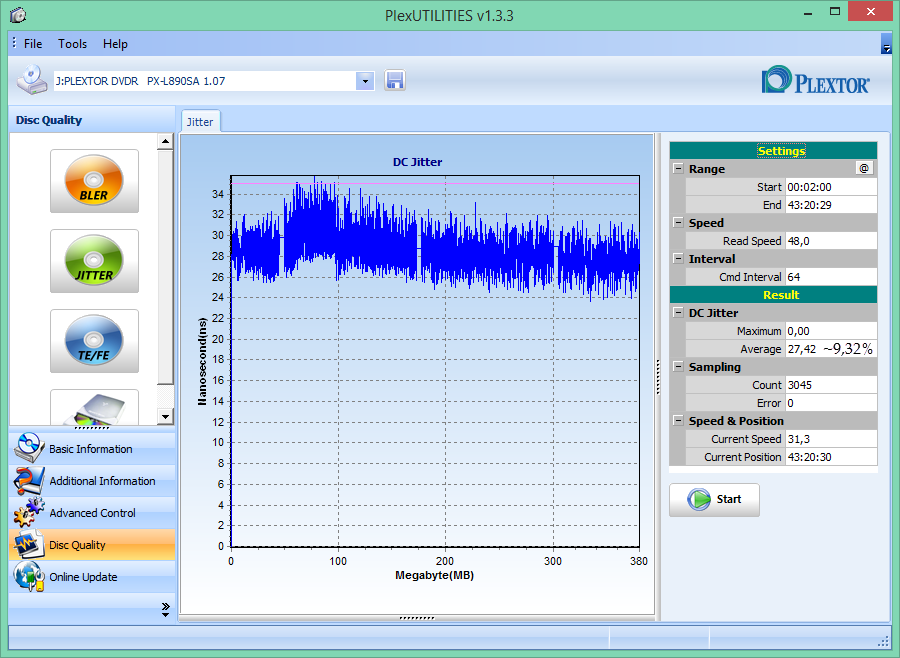Click the toolbar options arrow at menu bar end
Image resolution: width=900 pixels, height=658 pixels.
pos(886,44)
